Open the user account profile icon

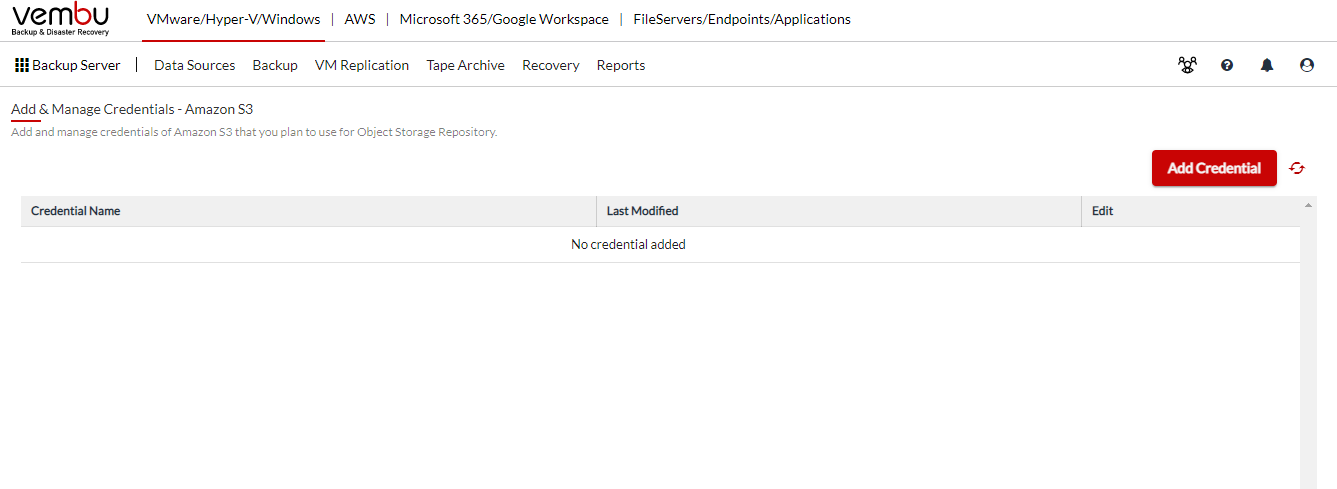click(1307, 65)
